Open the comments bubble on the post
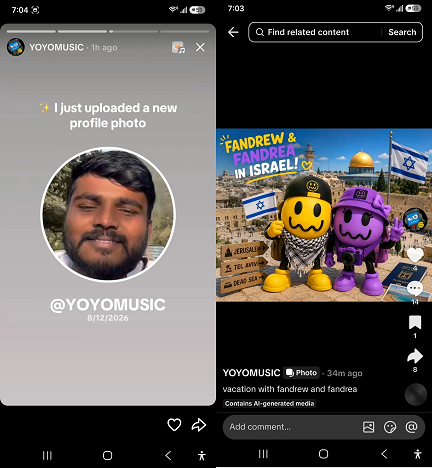 (x=415, y=288)
